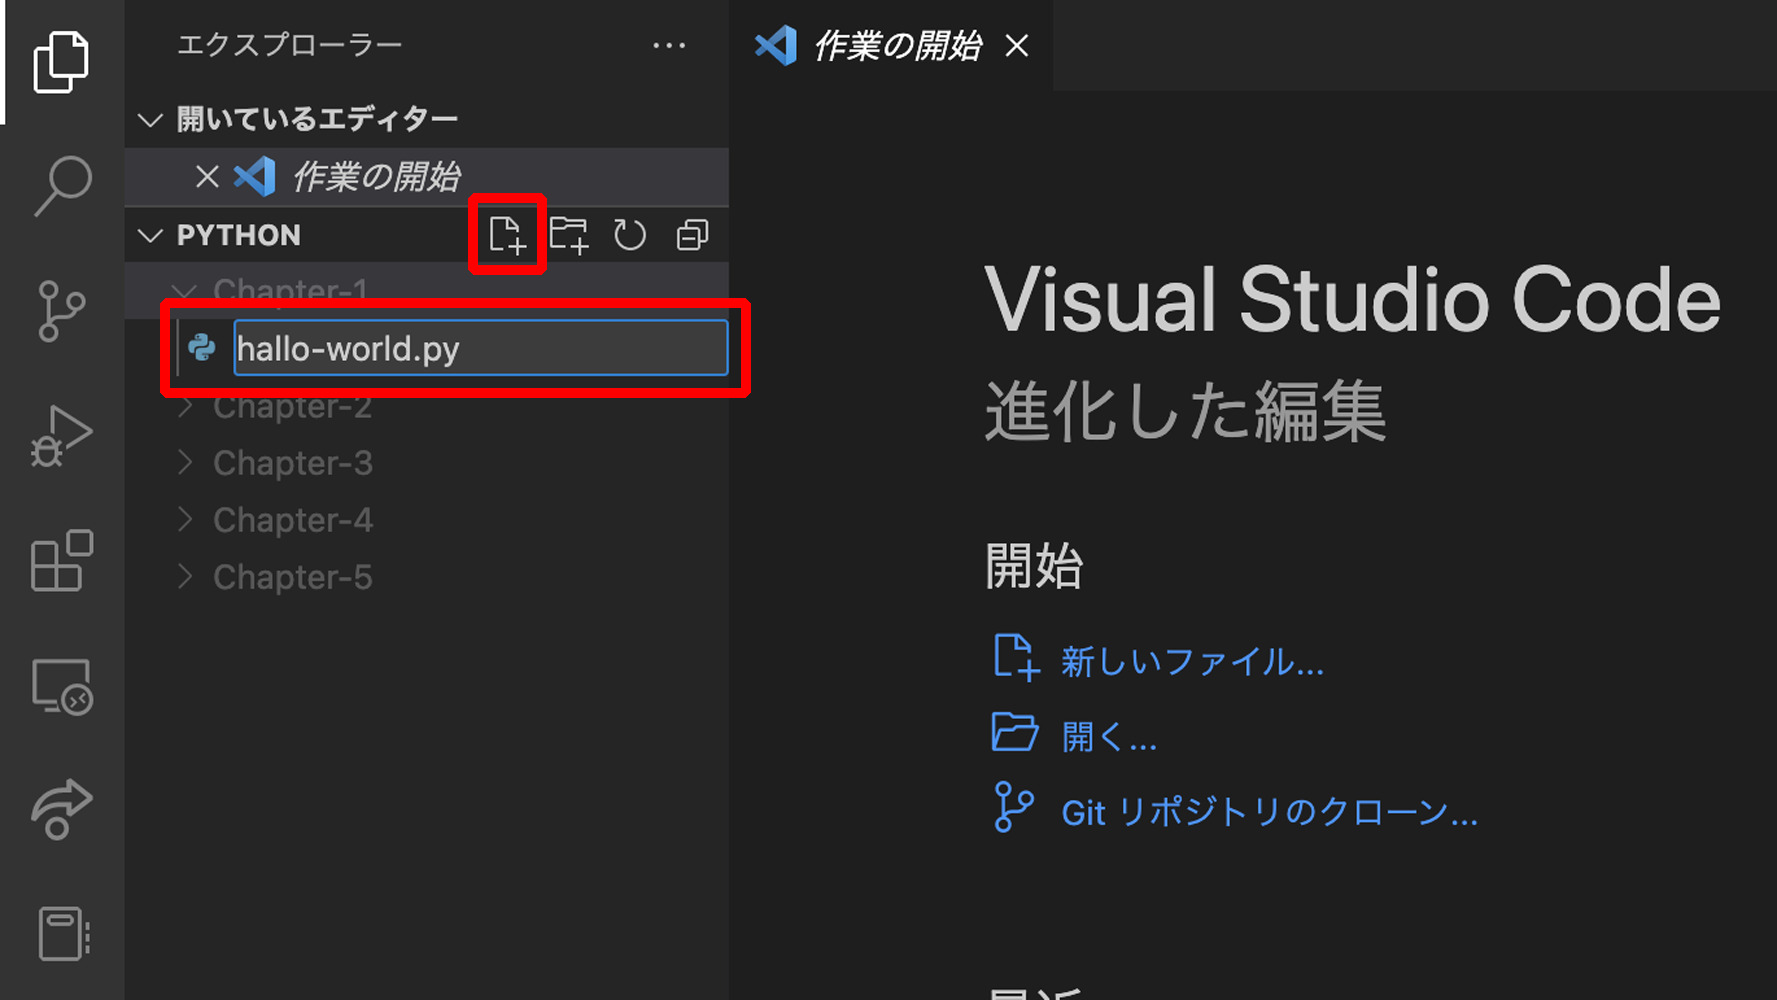This screenshot has width=1777, height=1000.
Task: Select the Explorer icon in the activity bar
Action: pos(60,60)
